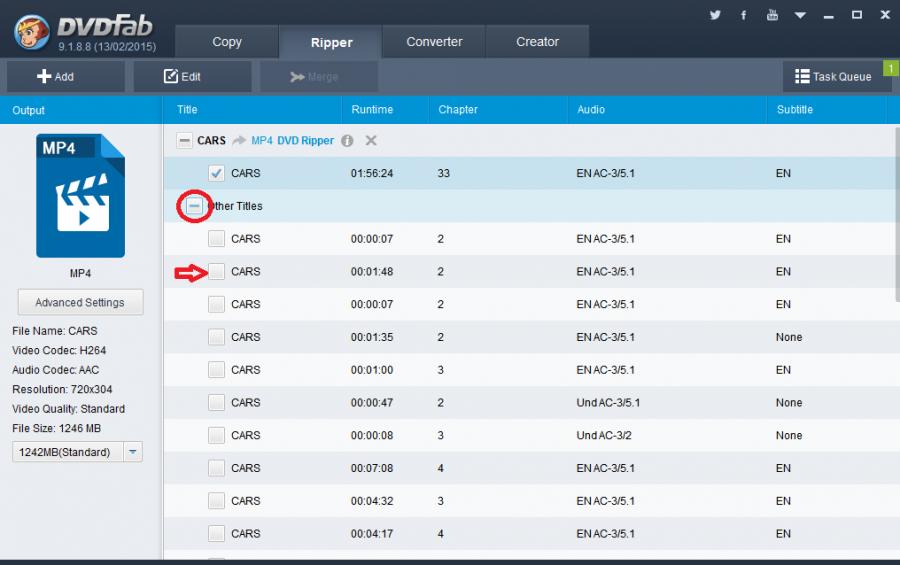
Task: Open Advanced Settings
Action: click(80, 302)
